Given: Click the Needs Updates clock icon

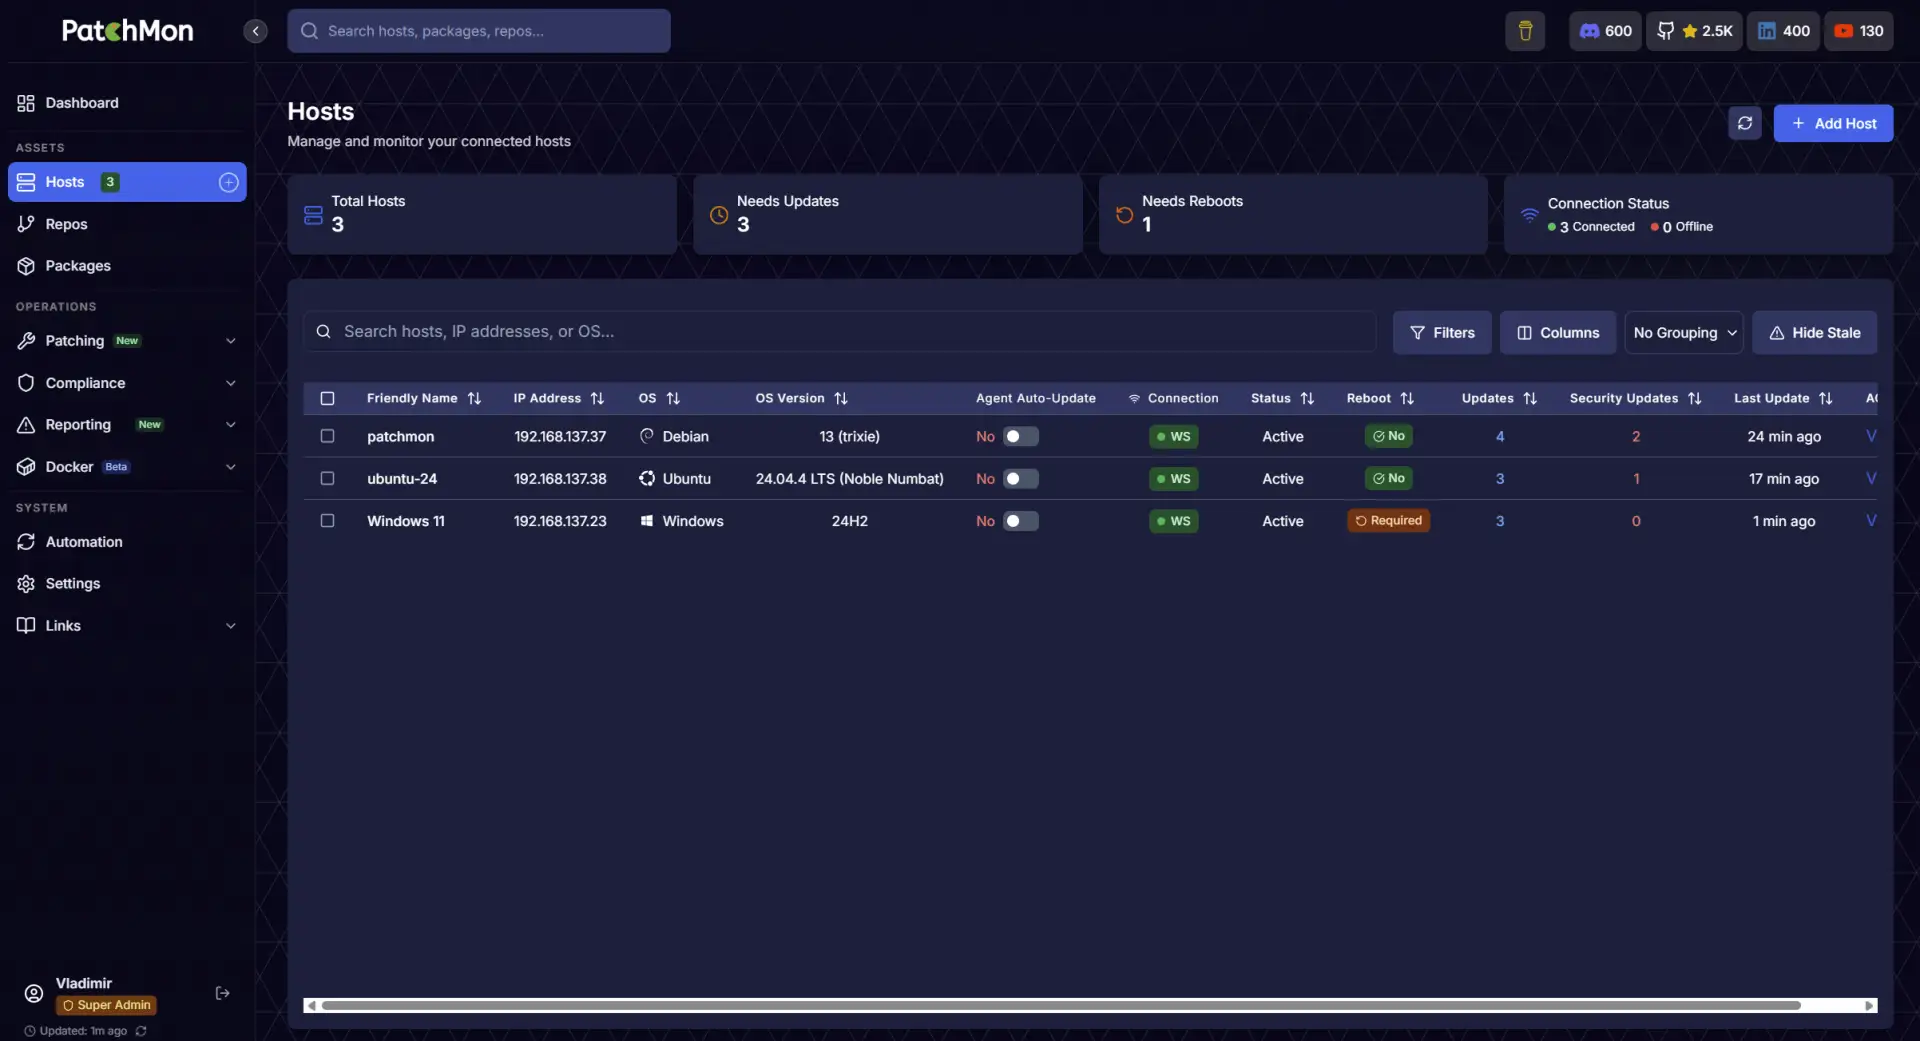Looking at the screenshot, I should point(718,215).
